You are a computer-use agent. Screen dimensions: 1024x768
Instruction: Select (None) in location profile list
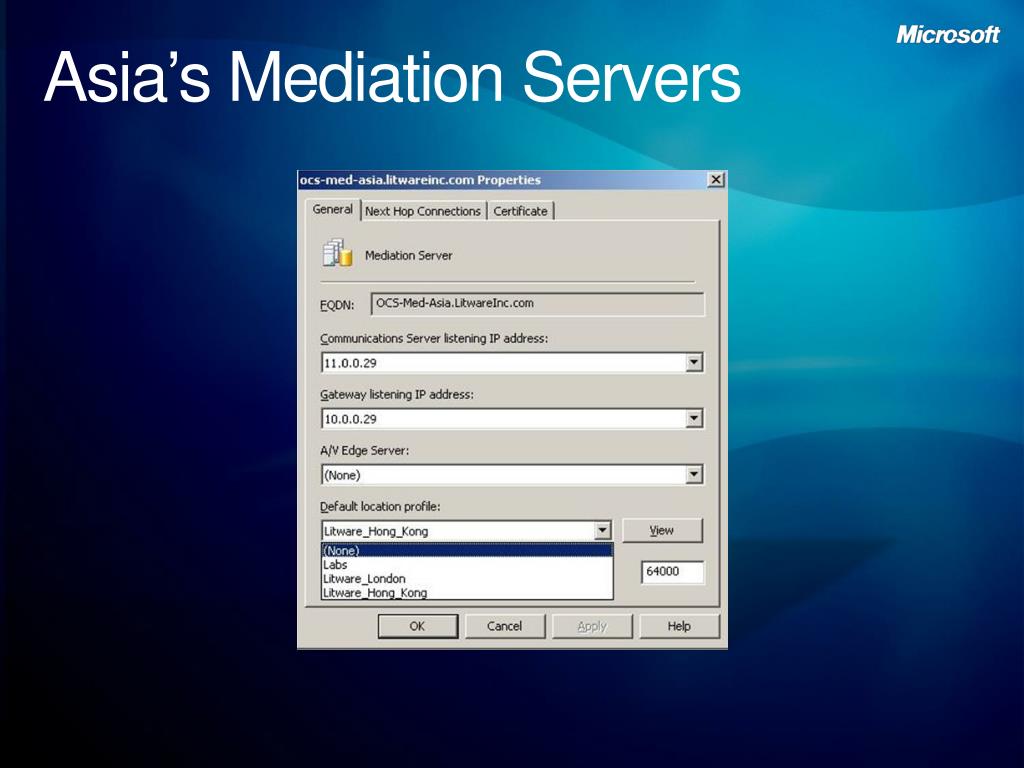pos(468,551)
